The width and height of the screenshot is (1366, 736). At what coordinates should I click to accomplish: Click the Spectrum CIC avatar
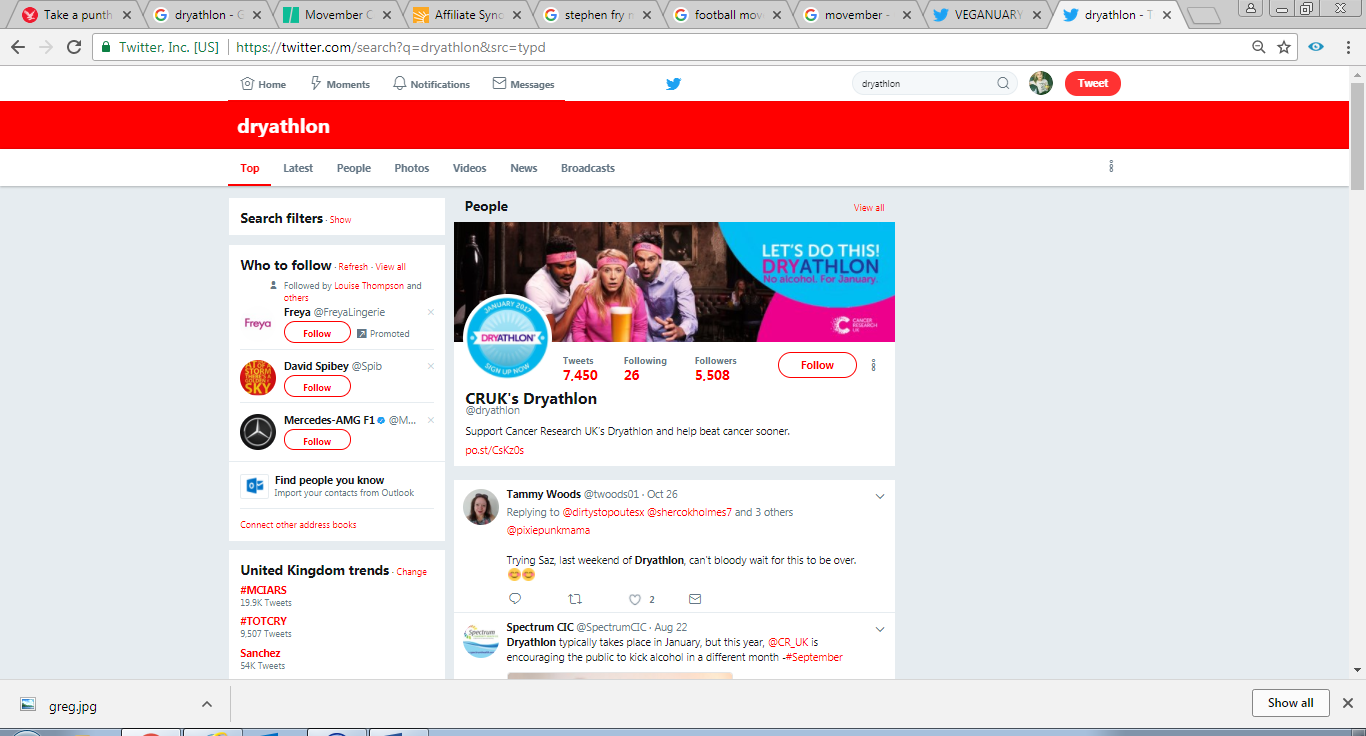coord(481,640)
